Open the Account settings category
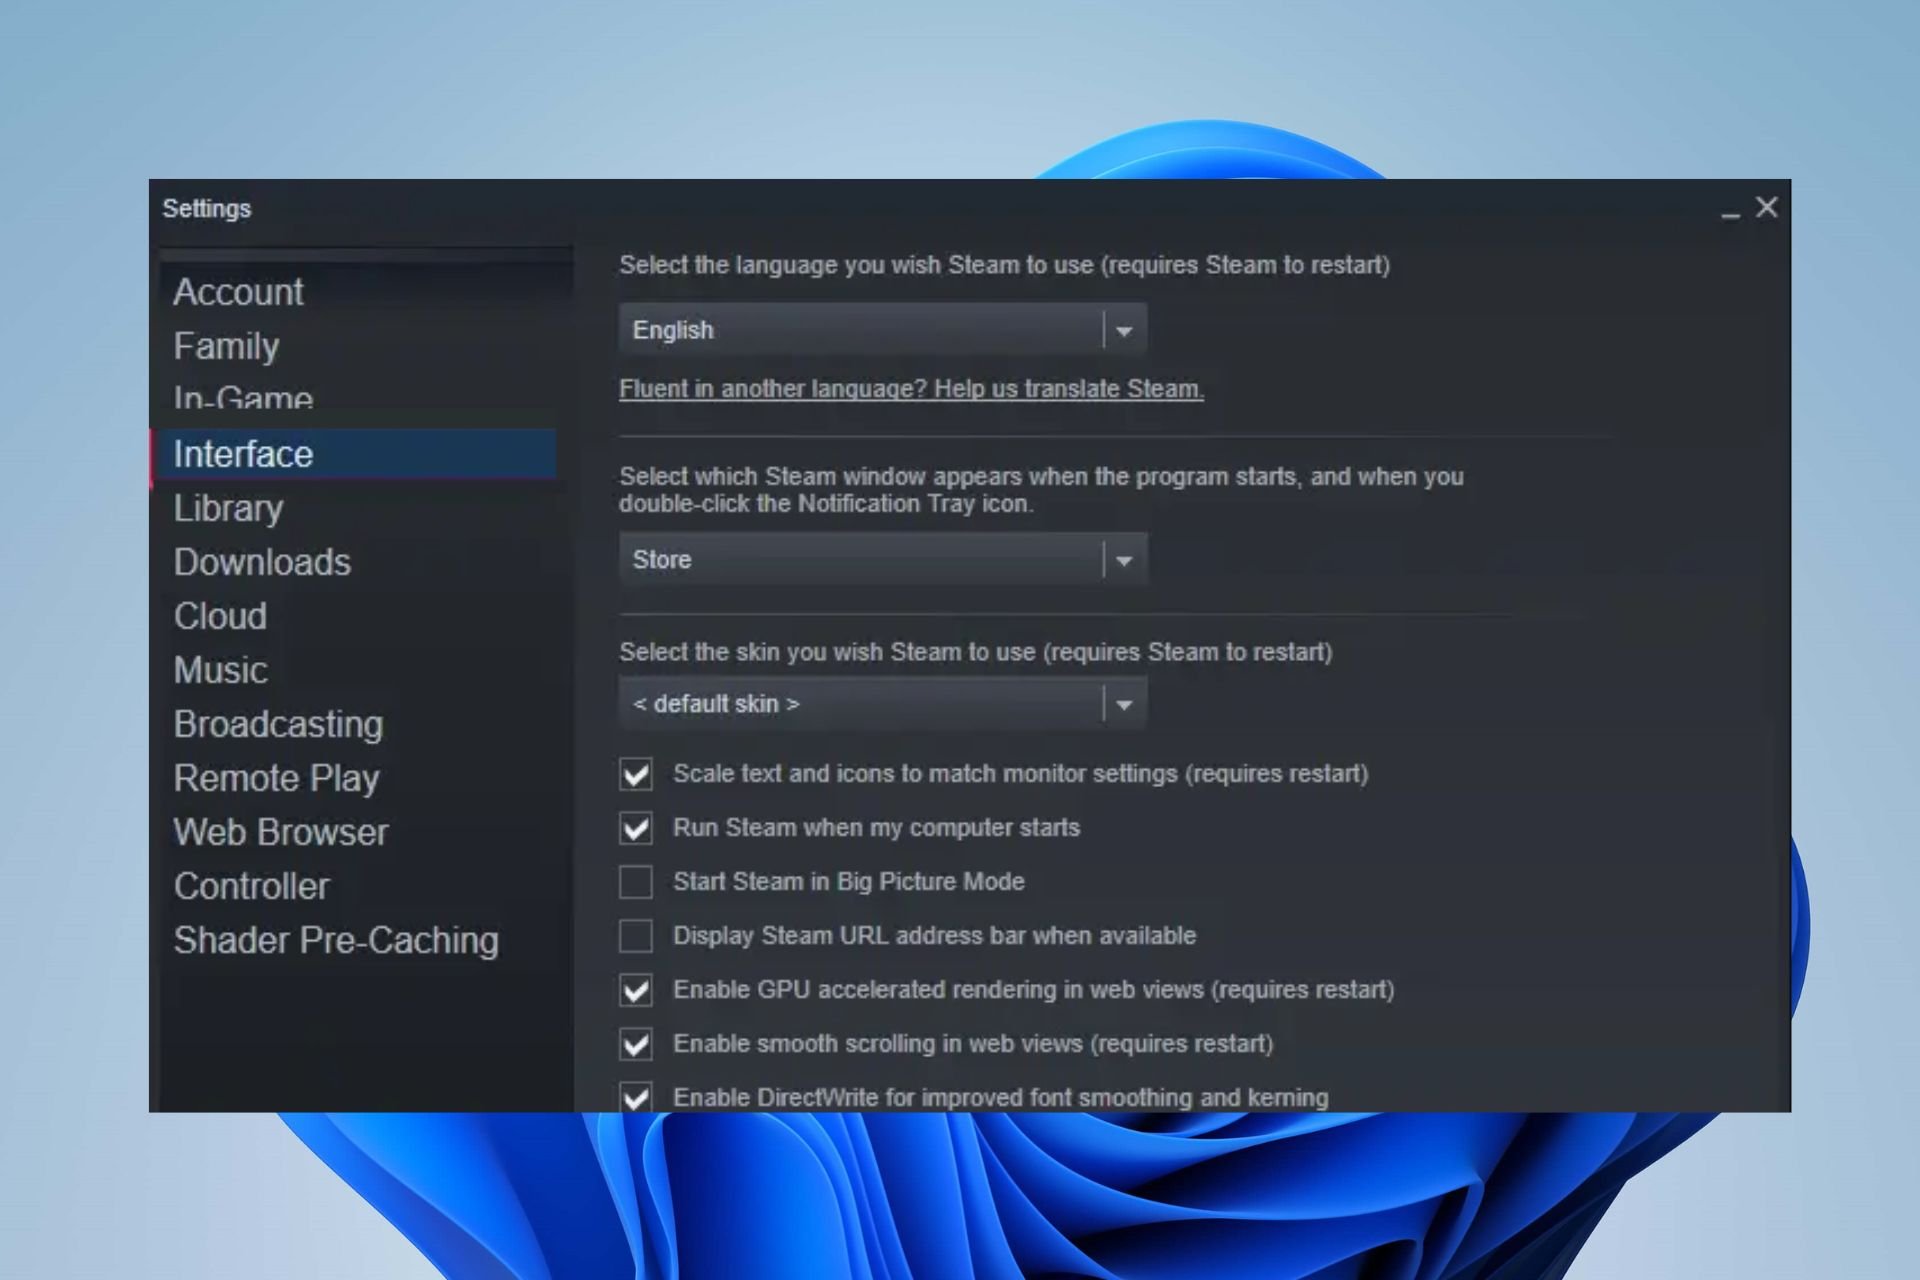 pyautogui.click(x=238, y=292)
